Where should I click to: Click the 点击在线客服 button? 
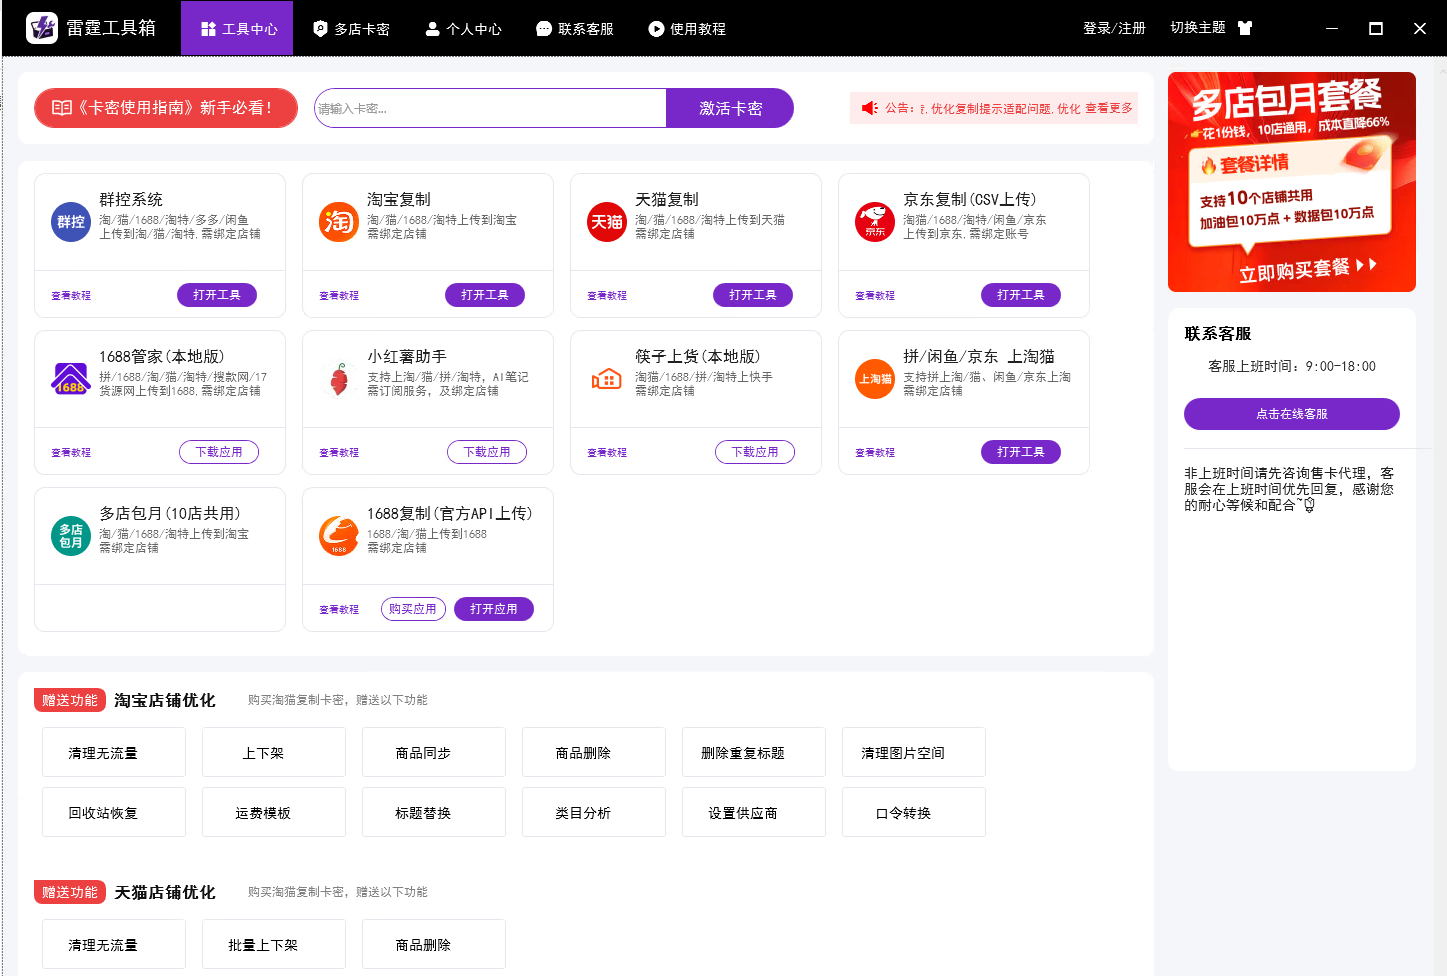click(1291, 414)
